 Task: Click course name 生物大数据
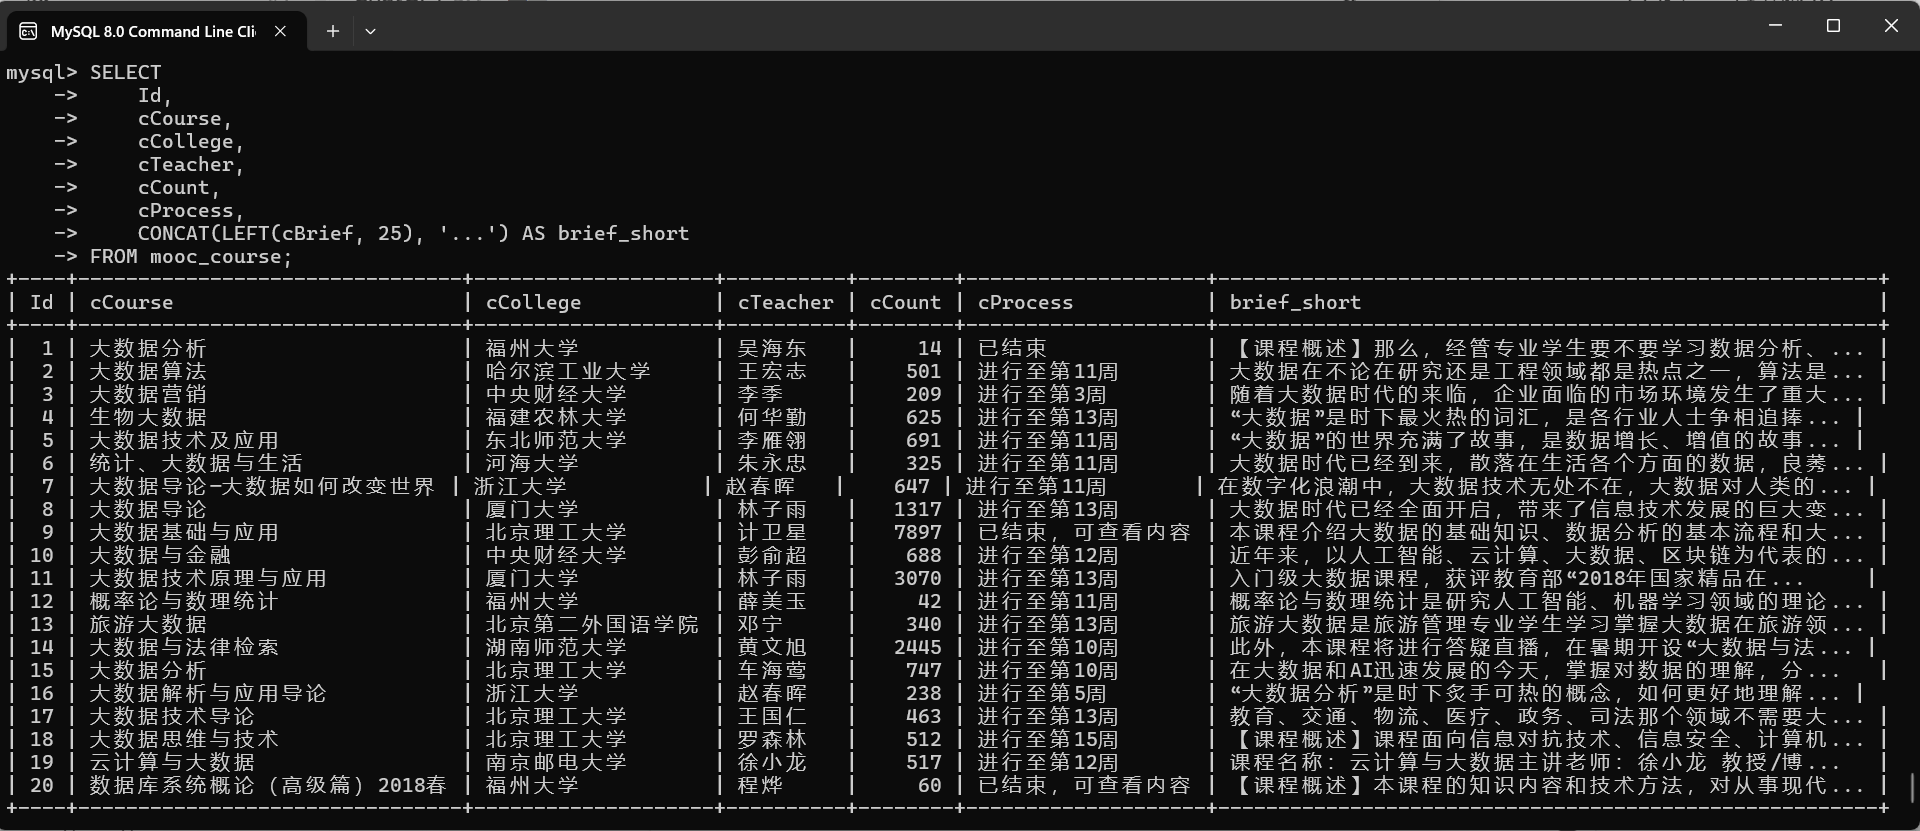(148, 417)
